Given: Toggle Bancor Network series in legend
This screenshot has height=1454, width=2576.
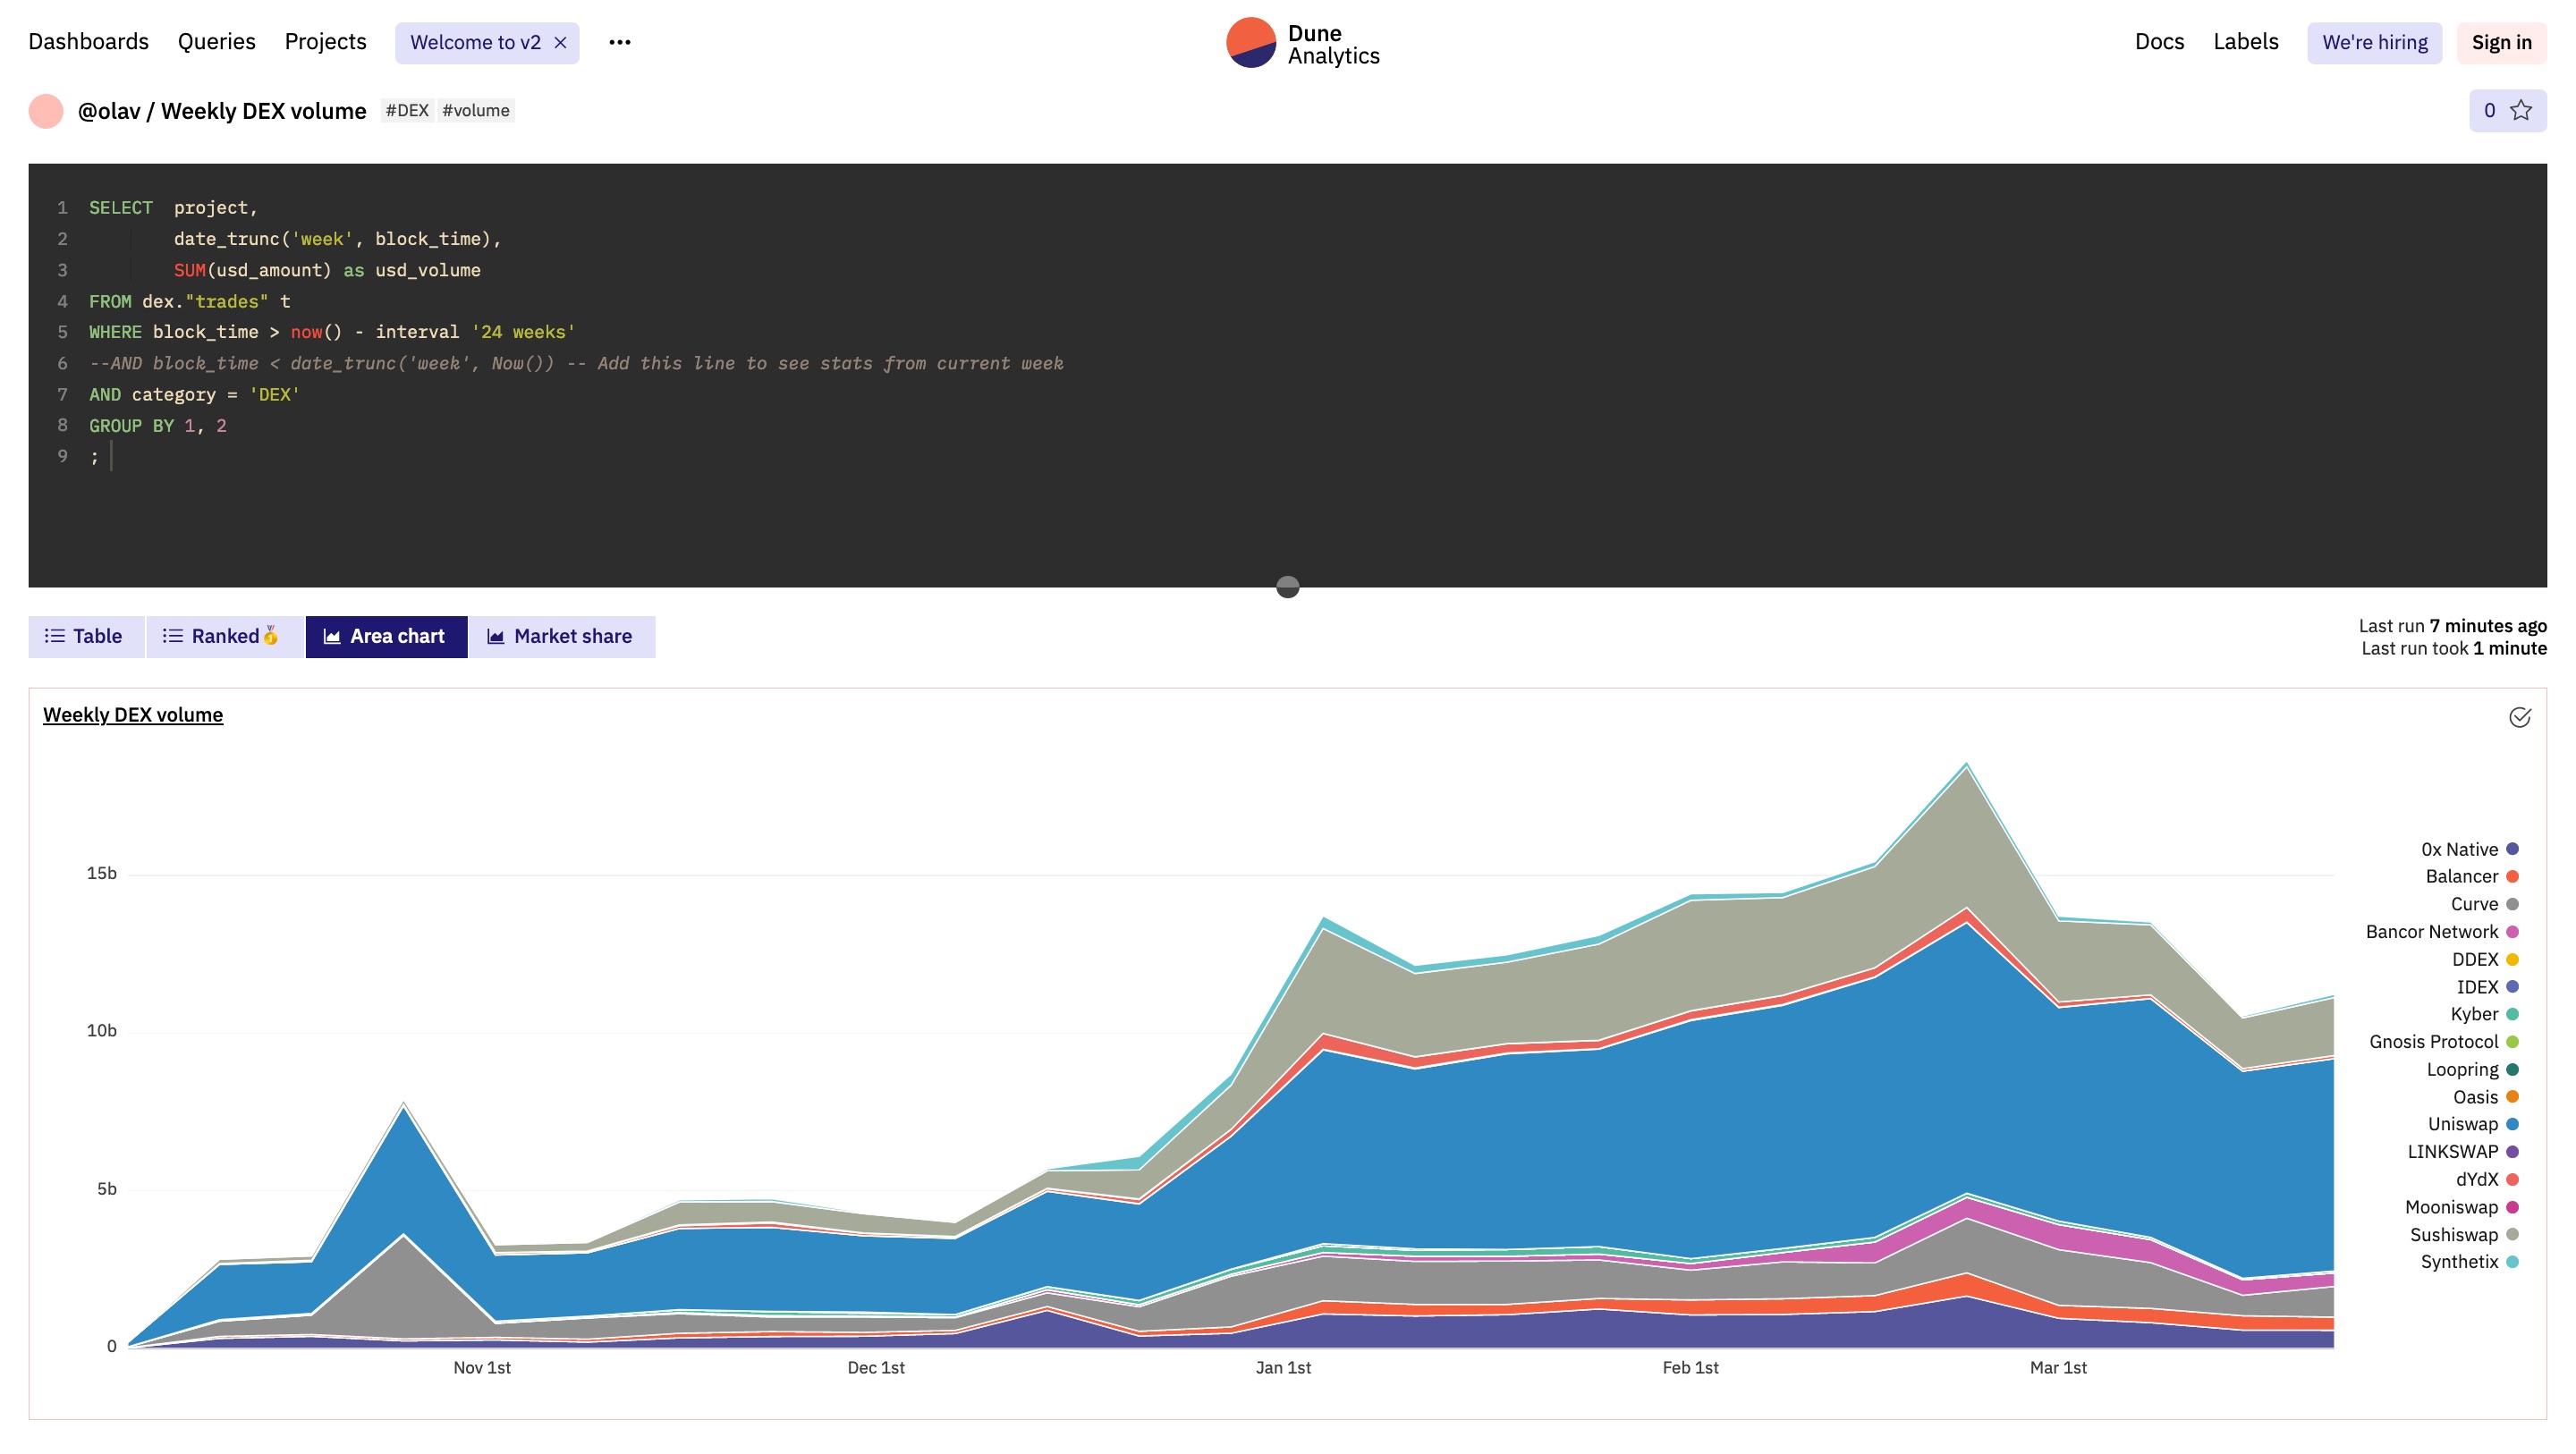Looking at the screenshot, I should [x=2441, y=932].
